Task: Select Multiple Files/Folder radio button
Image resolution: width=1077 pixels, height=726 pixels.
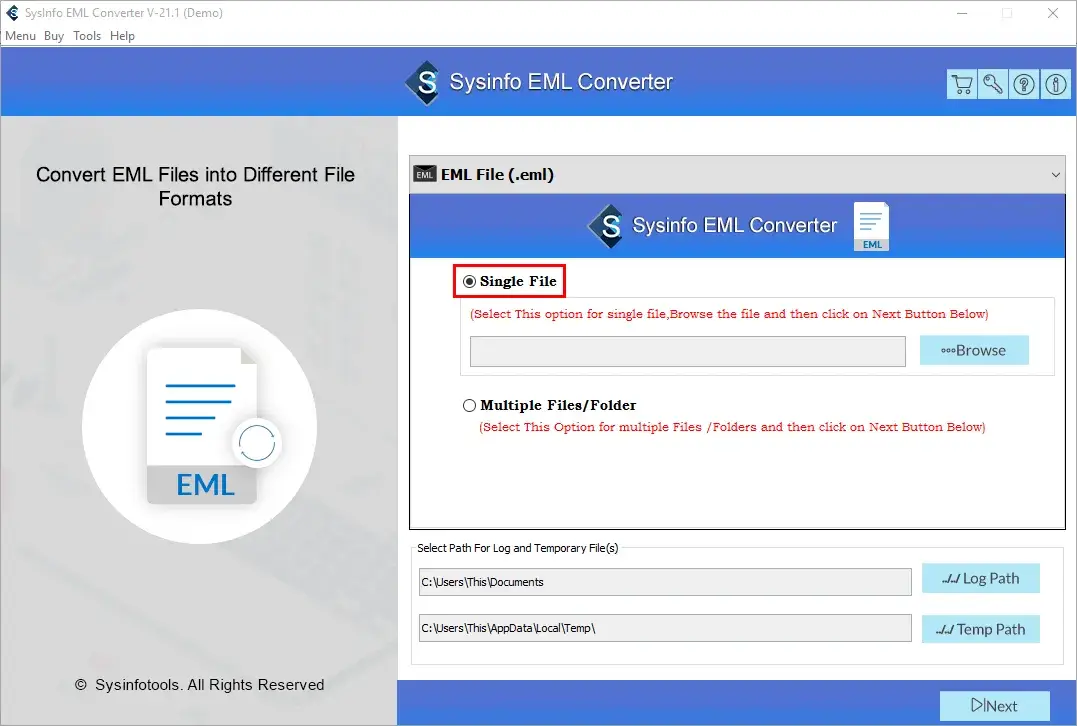Action: pos(469,405)
